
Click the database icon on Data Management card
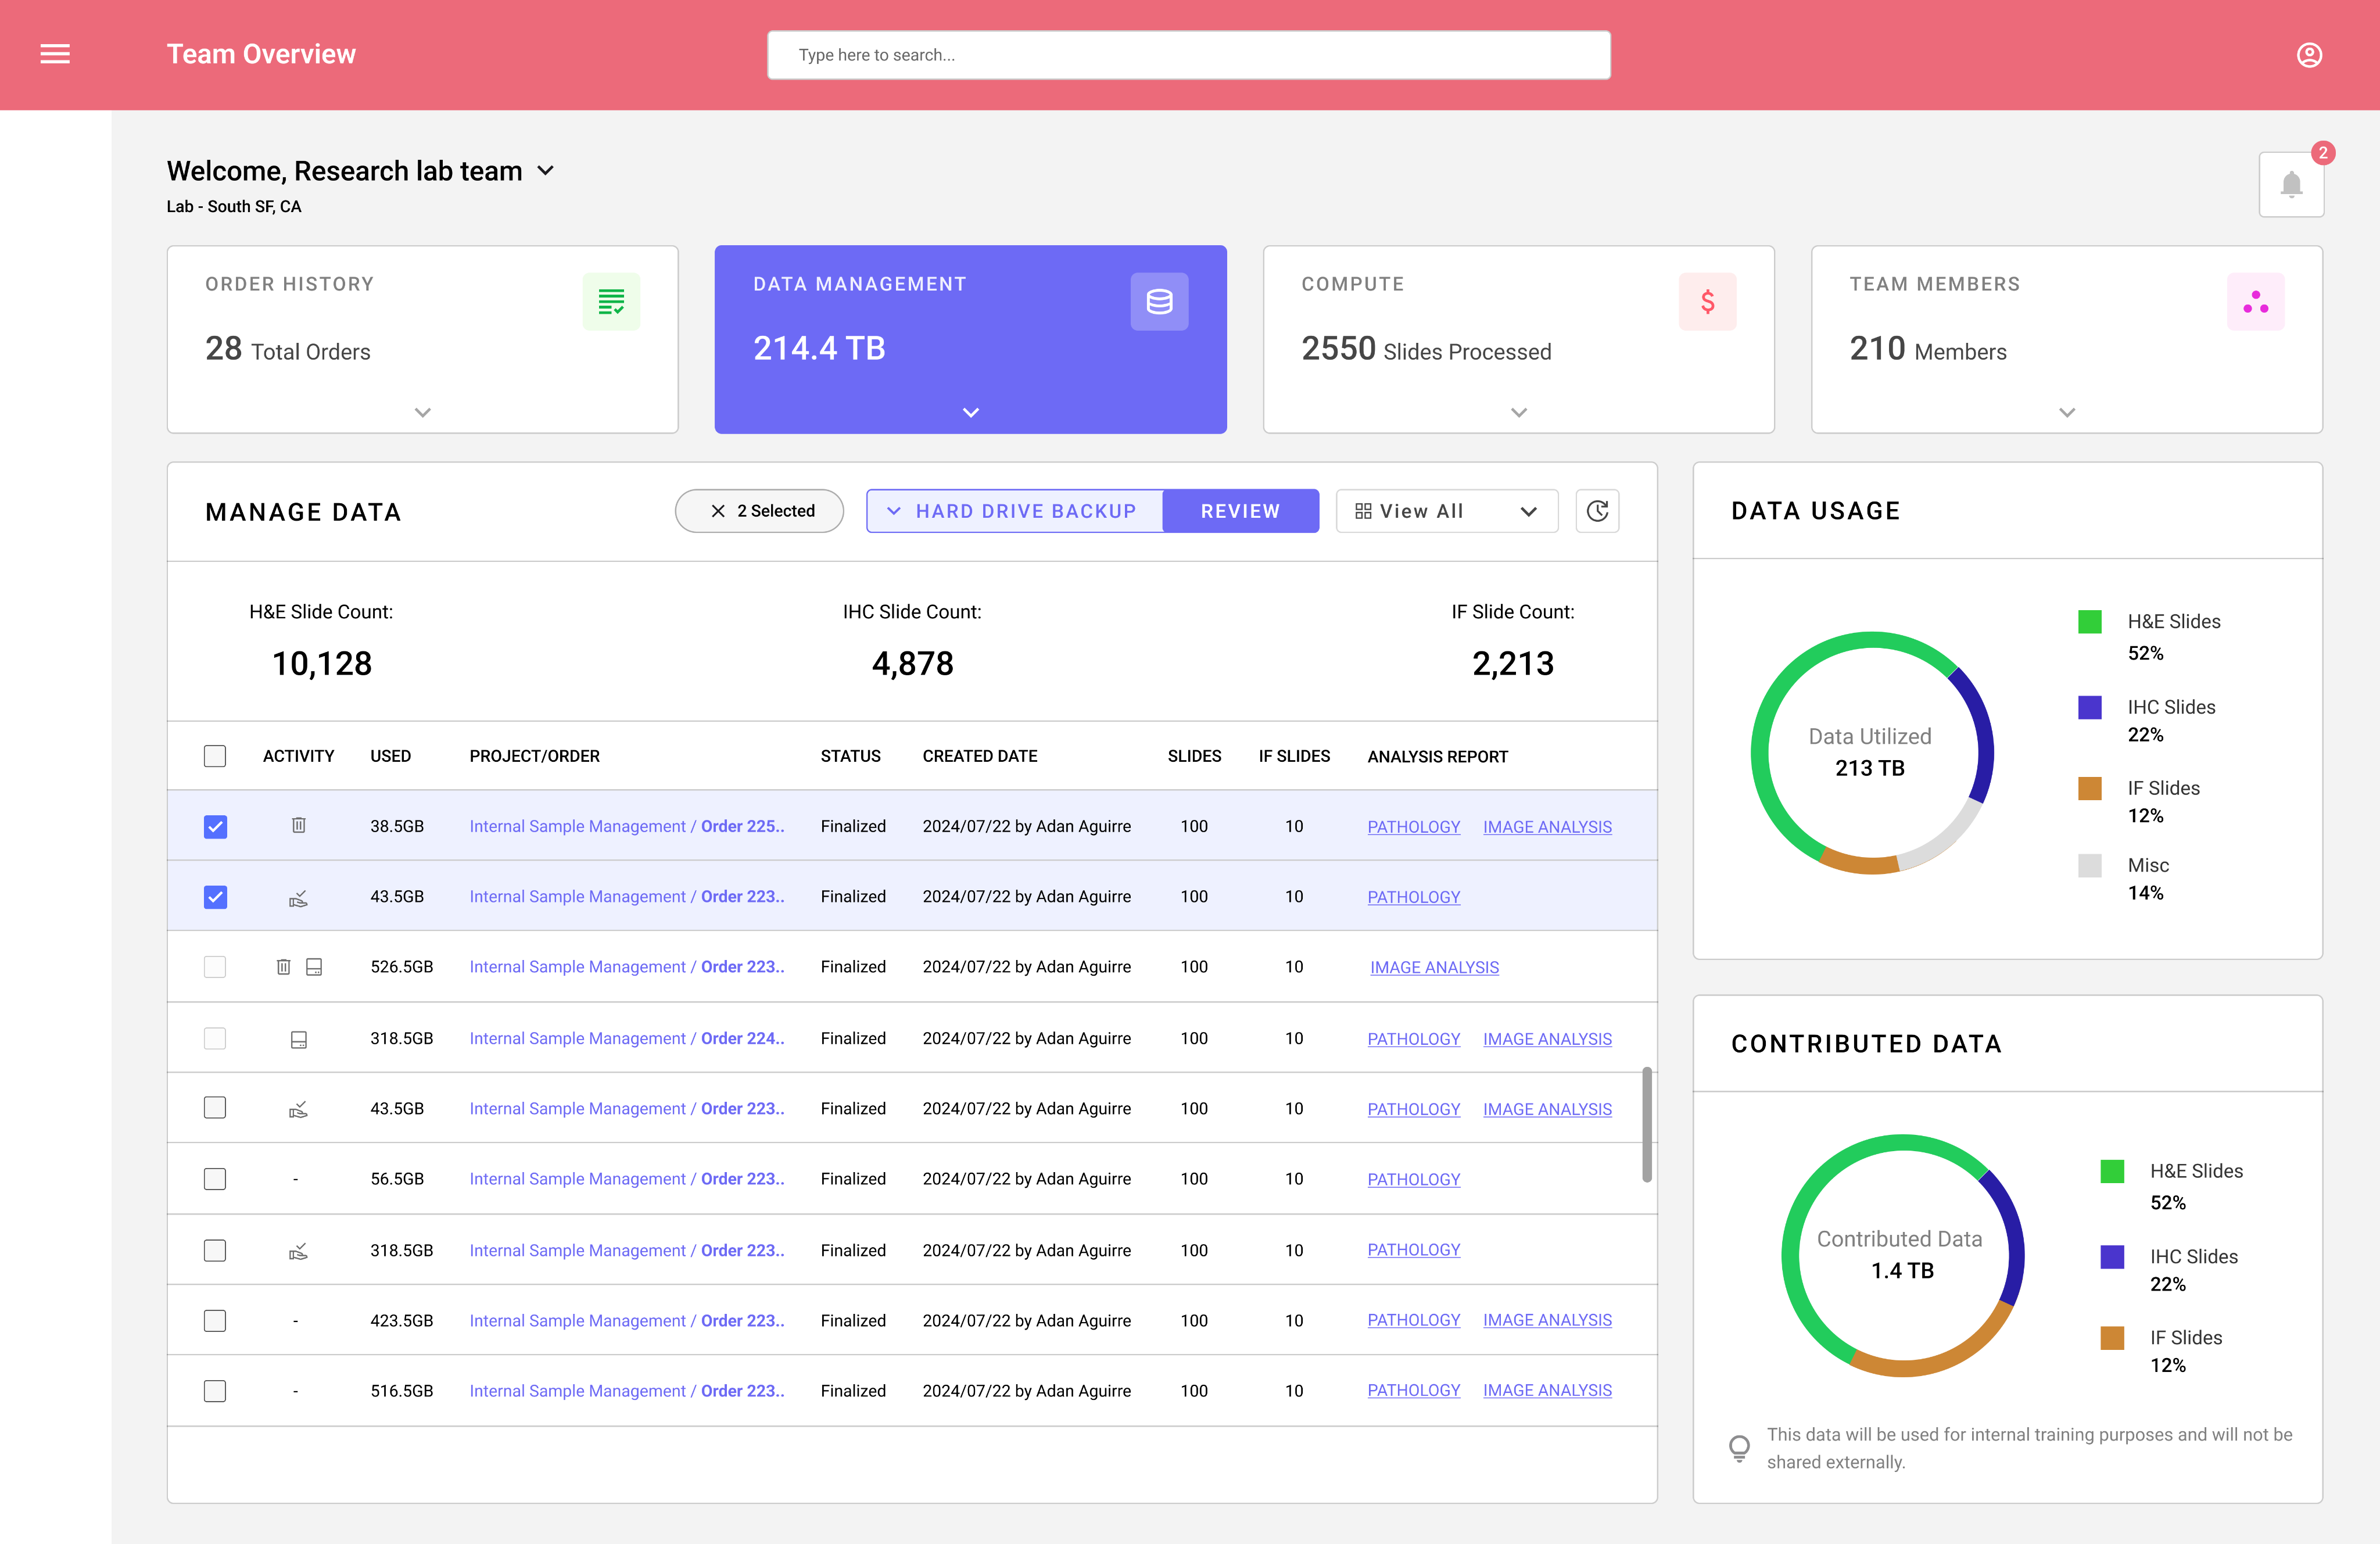tap(1159, 301)
